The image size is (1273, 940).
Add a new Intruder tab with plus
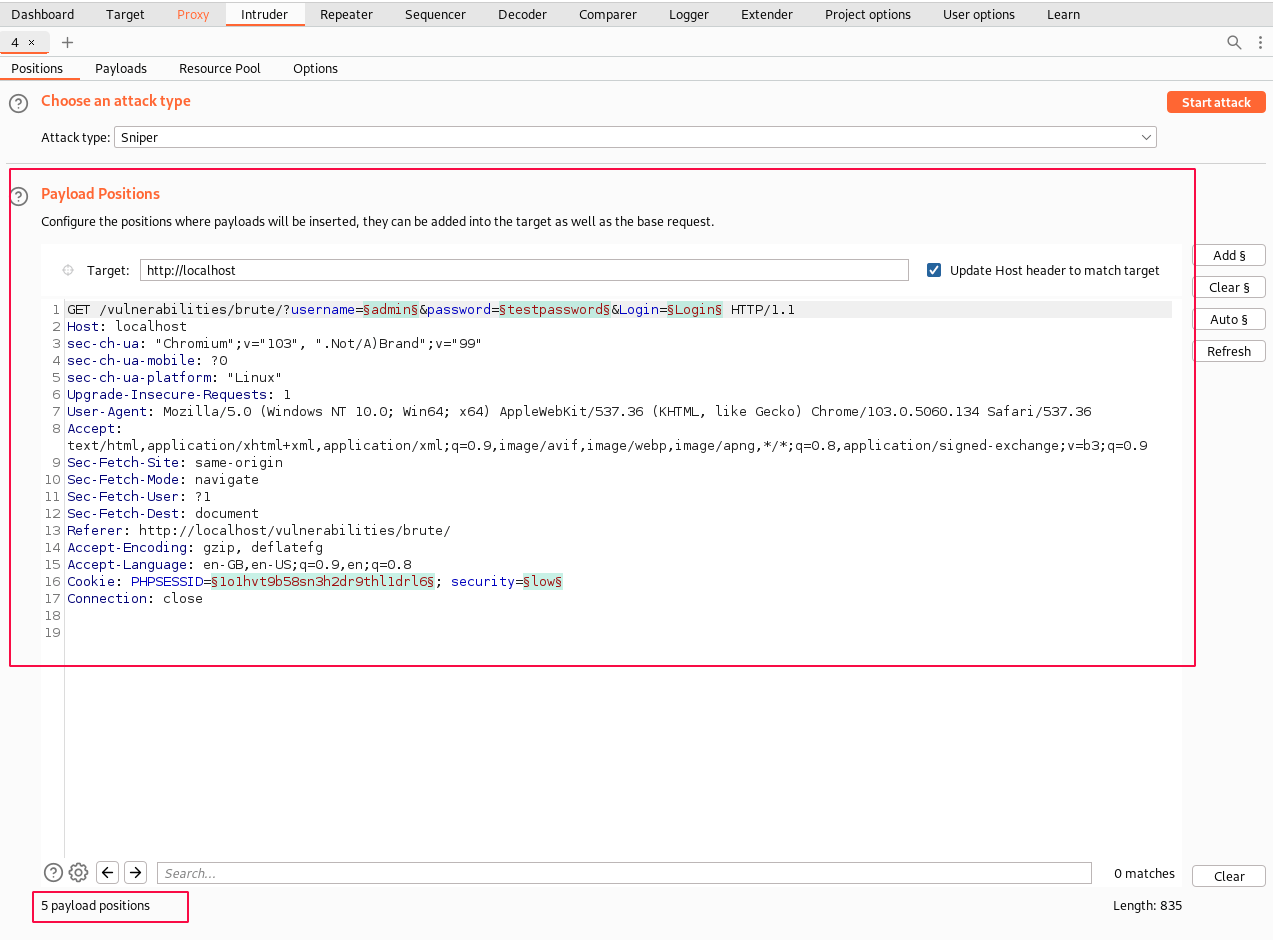click(x=68, y=42)
